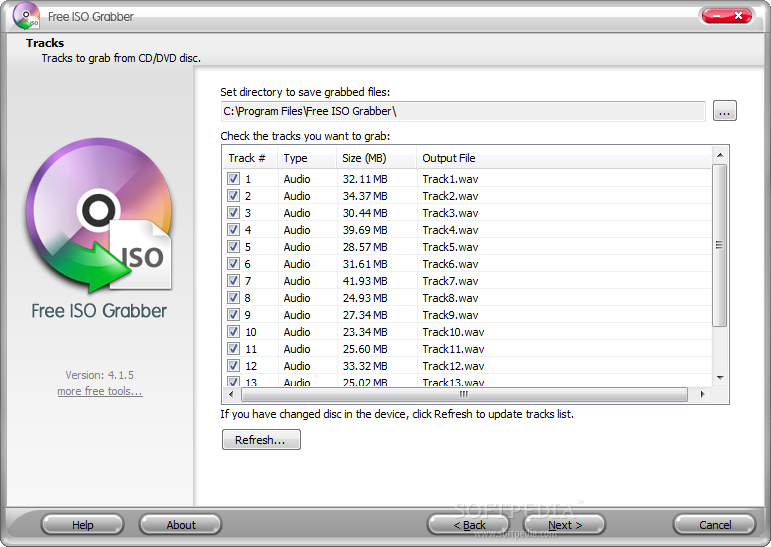
Task: Proceed with the Next > button
Action: [x=564, y=525]
